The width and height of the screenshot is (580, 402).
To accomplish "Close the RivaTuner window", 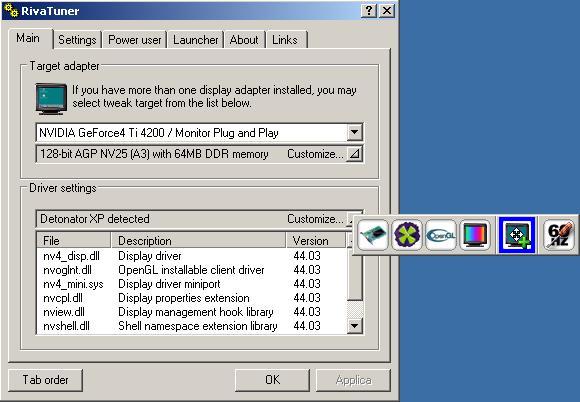I will (x=387, y=10).
